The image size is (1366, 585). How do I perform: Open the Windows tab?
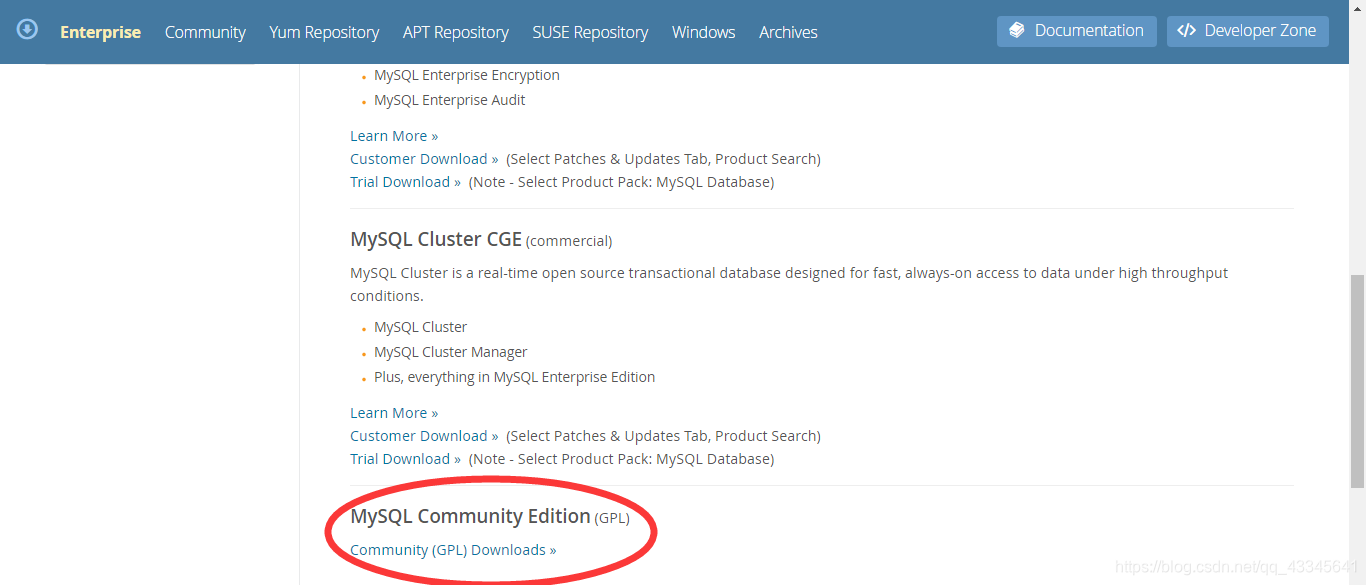[x=704, y=32]
